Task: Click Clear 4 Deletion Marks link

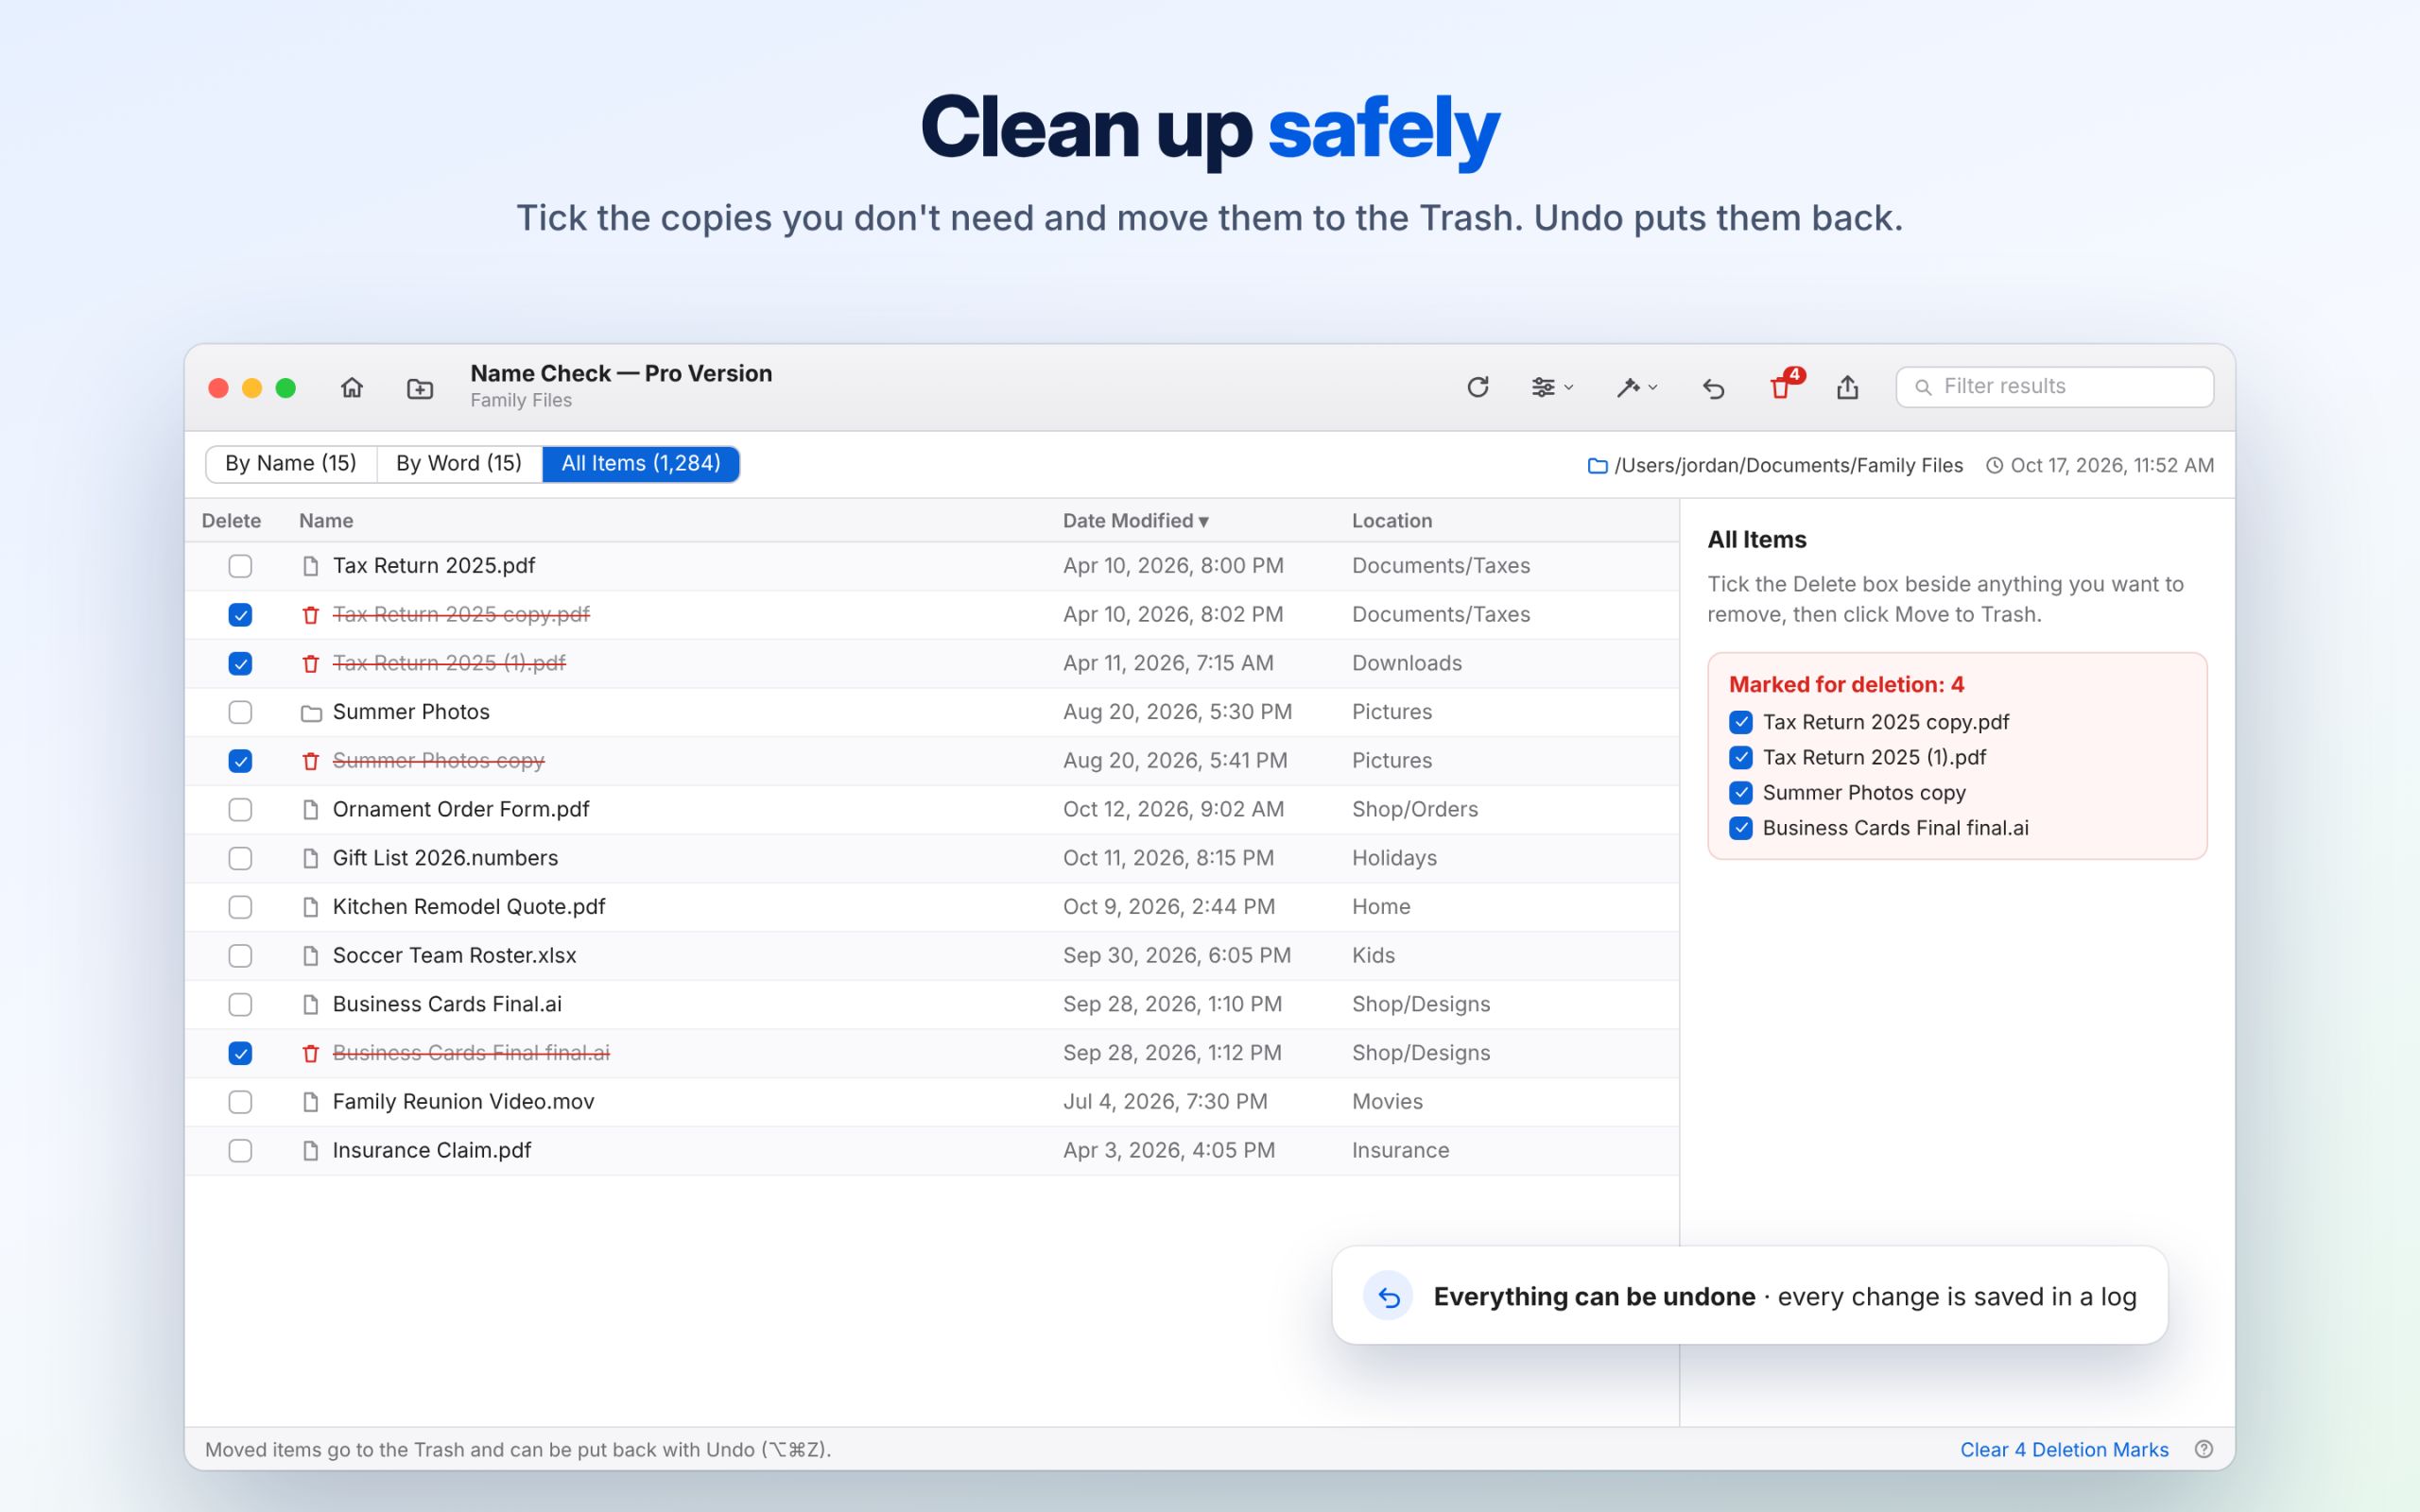Action: pos(2064,1449)
